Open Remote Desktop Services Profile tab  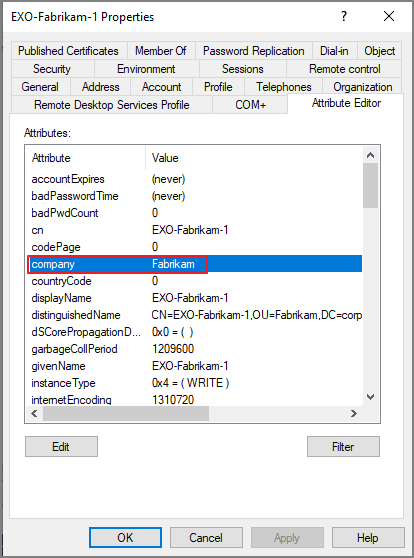click(x=112, y=105)
